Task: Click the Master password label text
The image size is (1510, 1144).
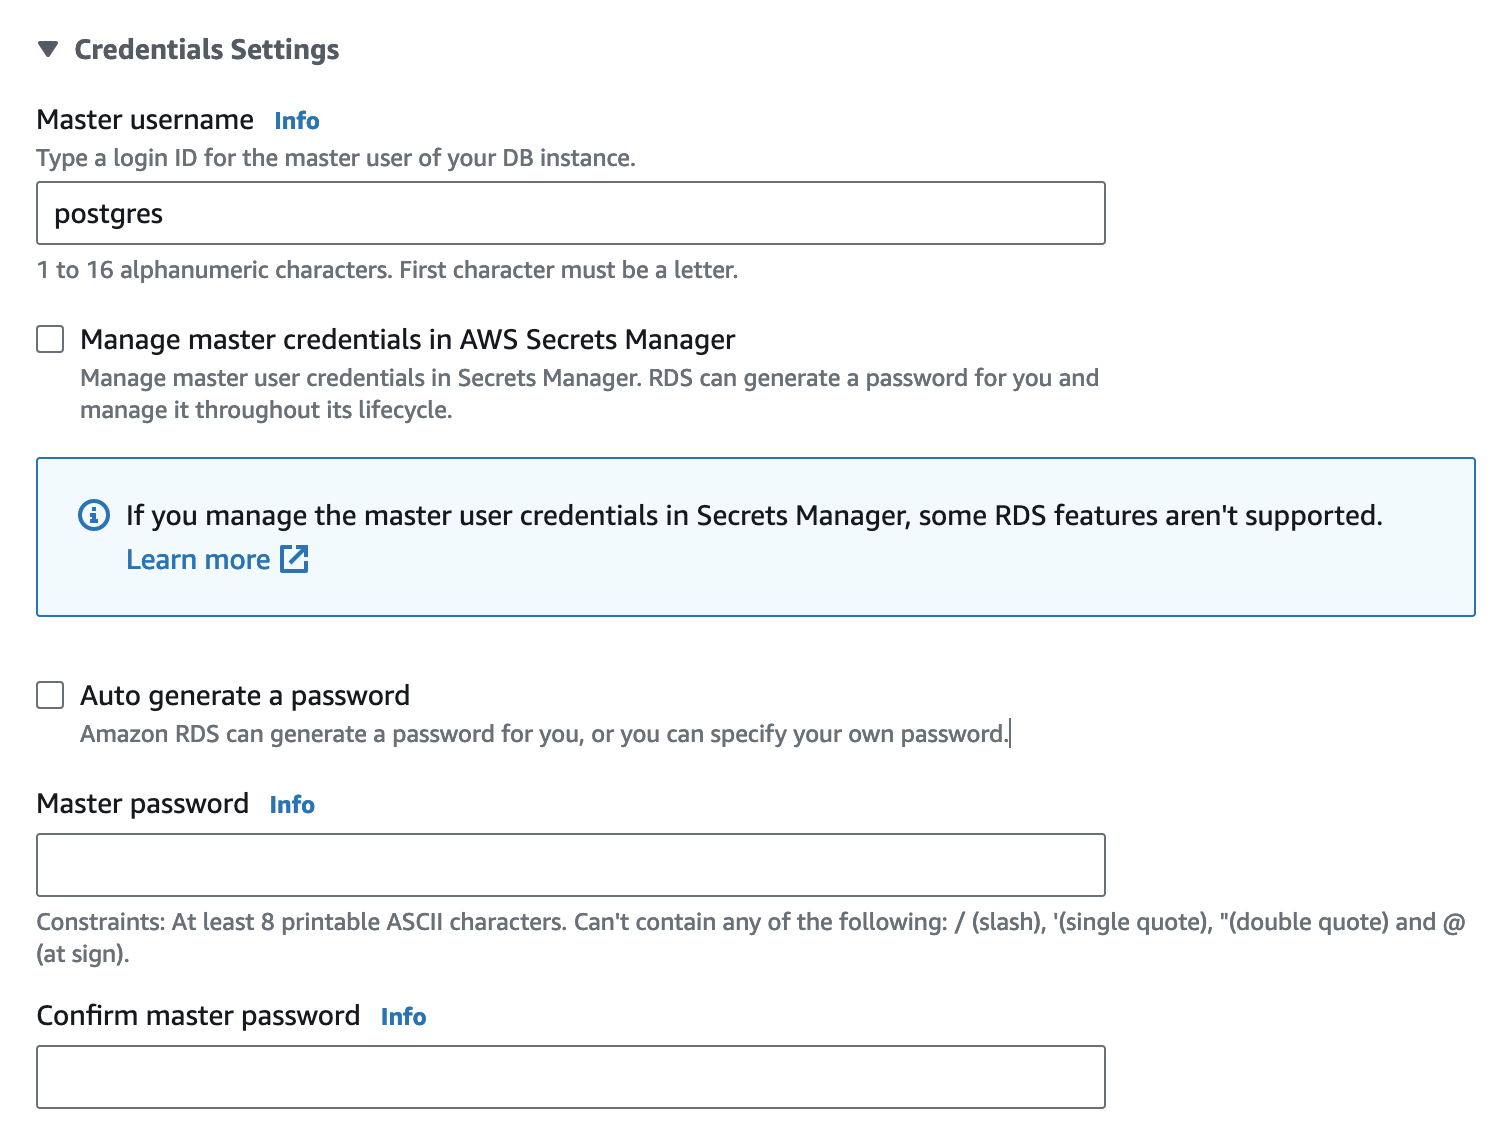Action: (x=143, y=804)
